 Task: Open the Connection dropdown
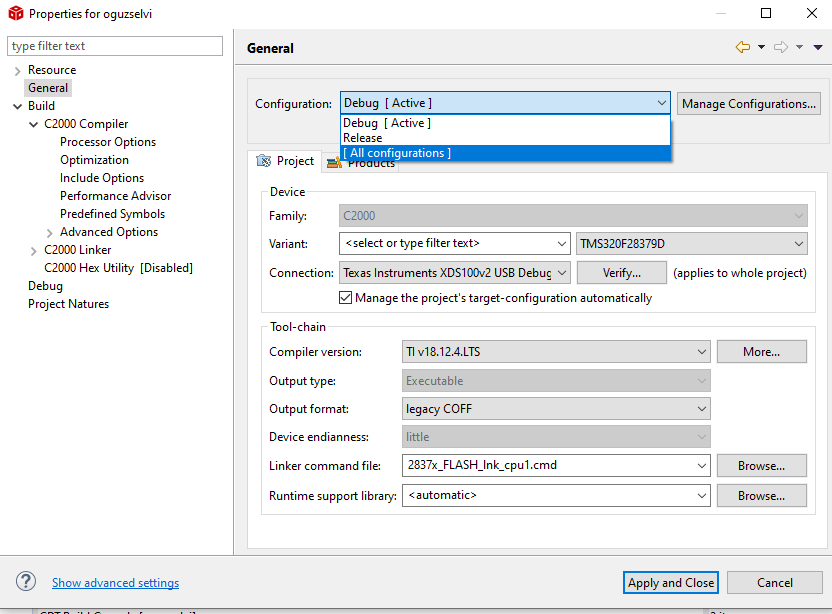[561, 272]
